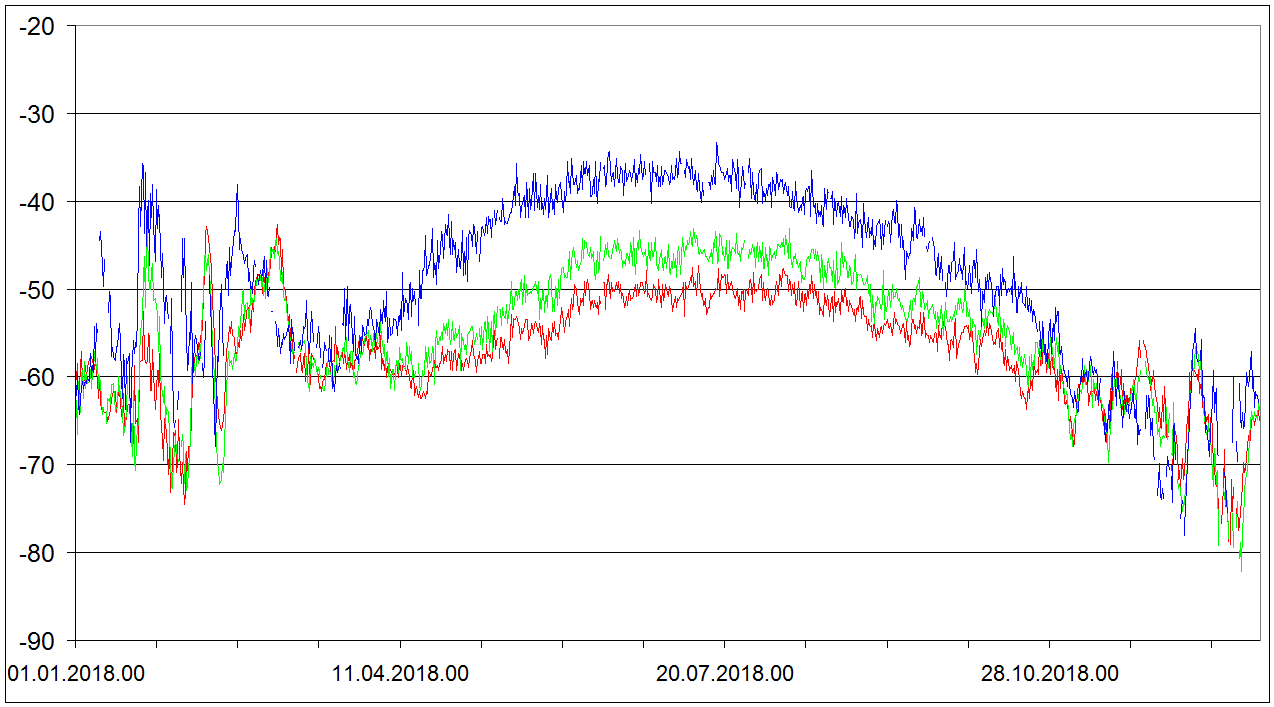Click the 01.01.2018.00 date label
Viewport: 1274px width, 707px height.
click(76, 673)
